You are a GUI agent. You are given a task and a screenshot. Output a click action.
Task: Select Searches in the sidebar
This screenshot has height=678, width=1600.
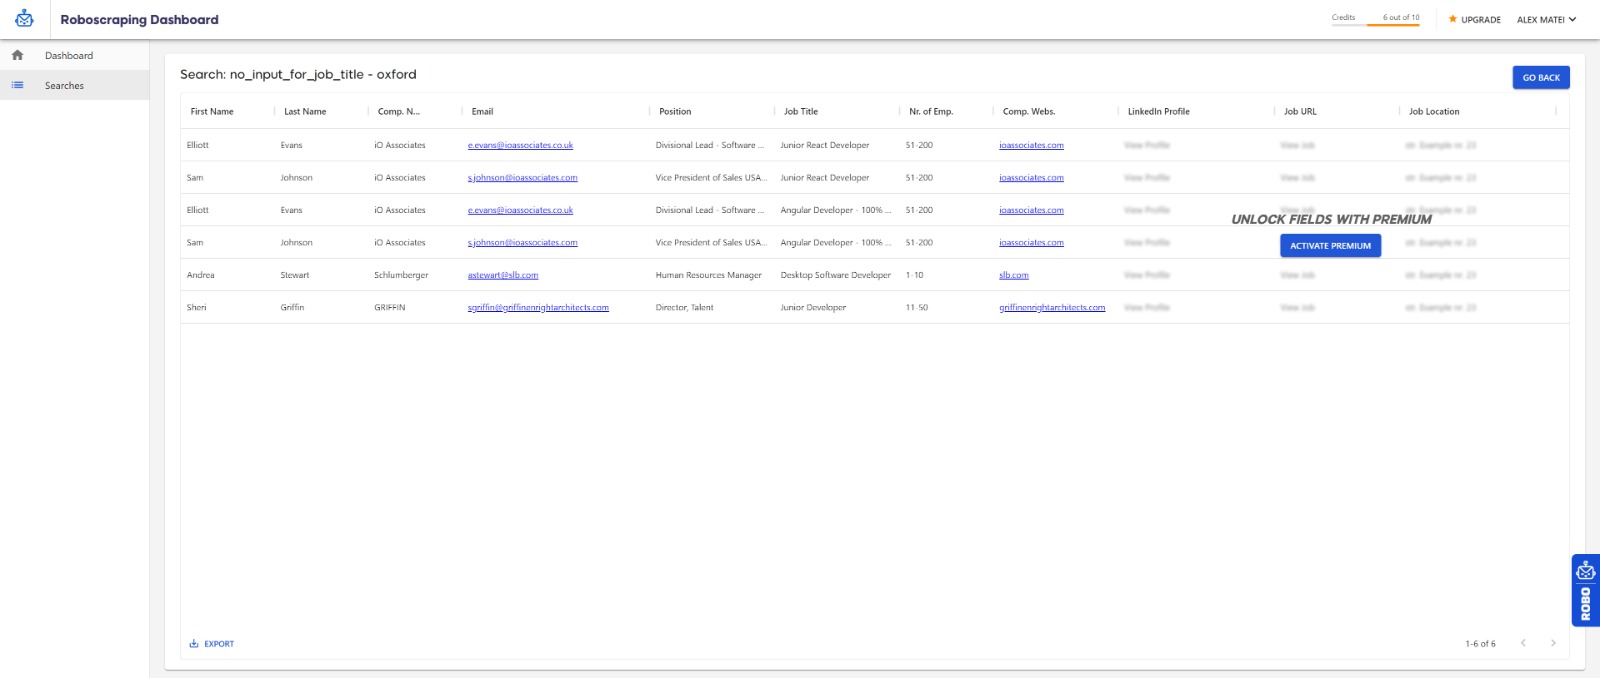click(64, 86)
